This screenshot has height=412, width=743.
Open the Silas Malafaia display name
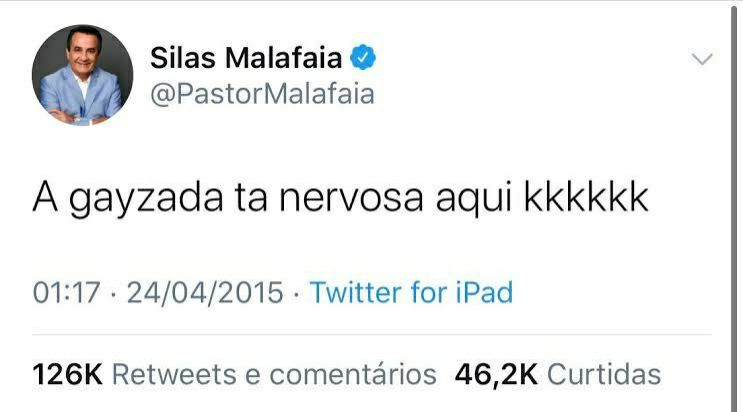[246, 58]
